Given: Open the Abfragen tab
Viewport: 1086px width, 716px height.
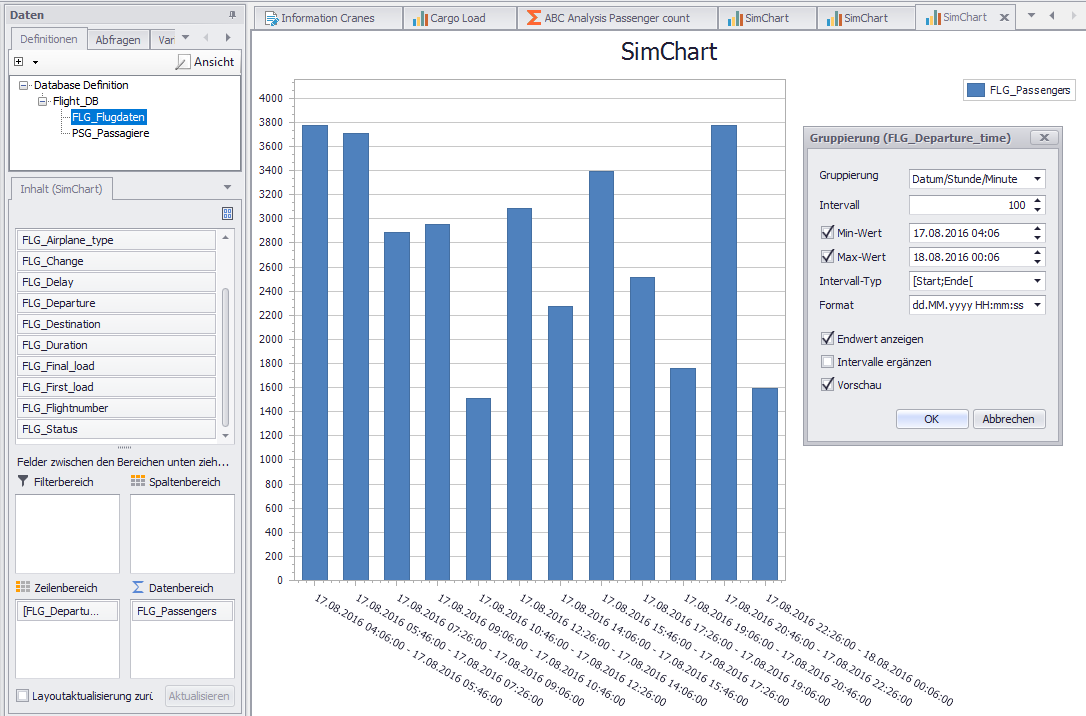Looking at the screenshot, I should 117,40.
